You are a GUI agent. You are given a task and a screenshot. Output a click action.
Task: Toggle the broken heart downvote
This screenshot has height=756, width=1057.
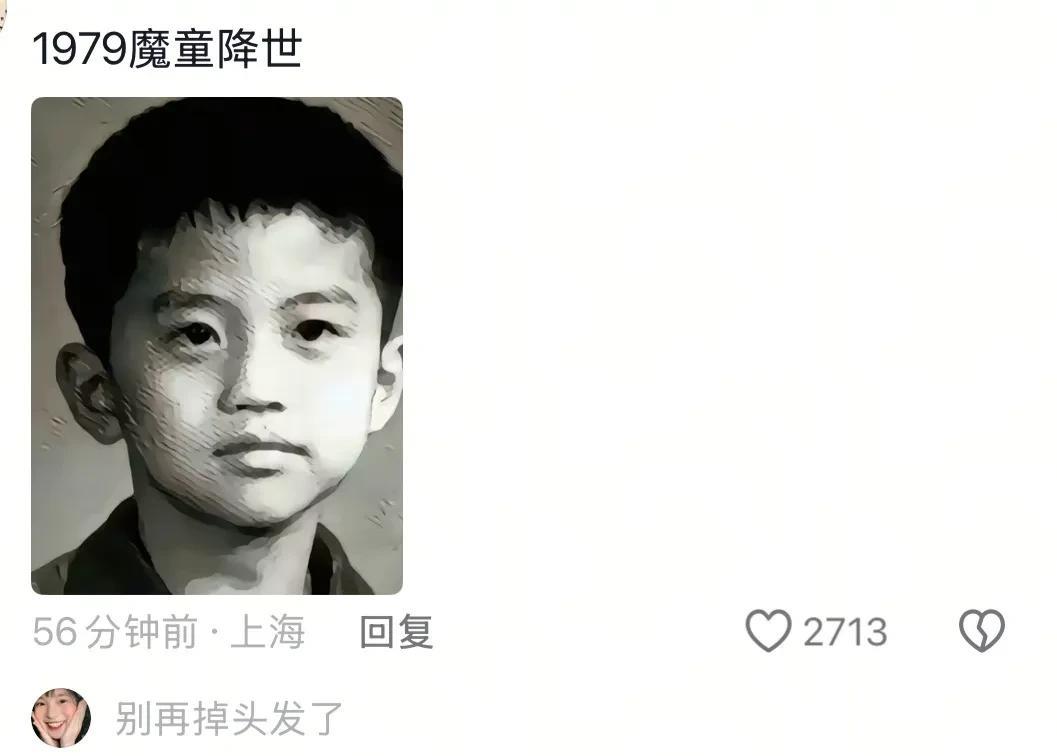[x=982, y=631]
